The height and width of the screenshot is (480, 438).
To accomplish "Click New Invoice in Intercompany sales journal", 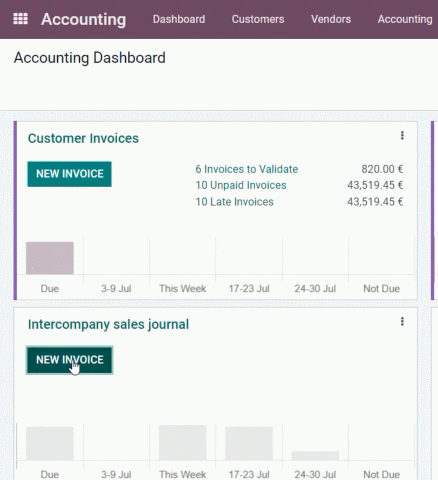I will point(69,360).
